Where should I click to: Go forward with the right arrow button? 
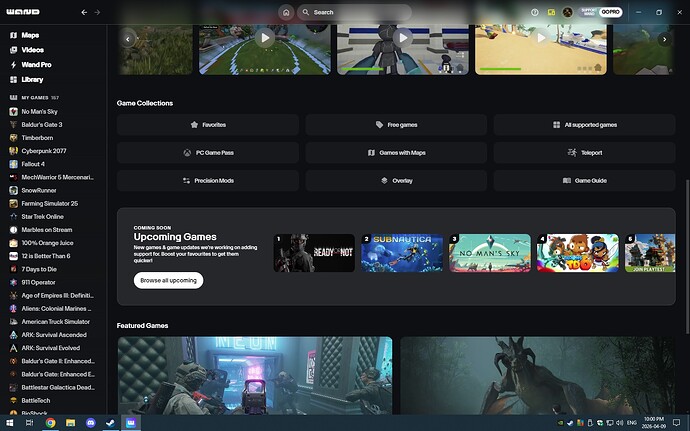pos(97,12)
